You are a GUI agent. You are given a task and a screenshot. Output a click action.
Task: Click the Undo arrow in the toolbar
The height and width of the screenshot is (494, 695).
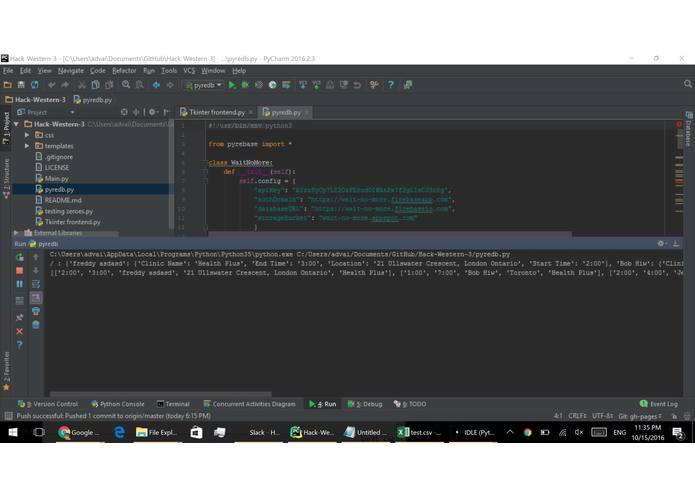pyautogui.click(x=51, y=85)
